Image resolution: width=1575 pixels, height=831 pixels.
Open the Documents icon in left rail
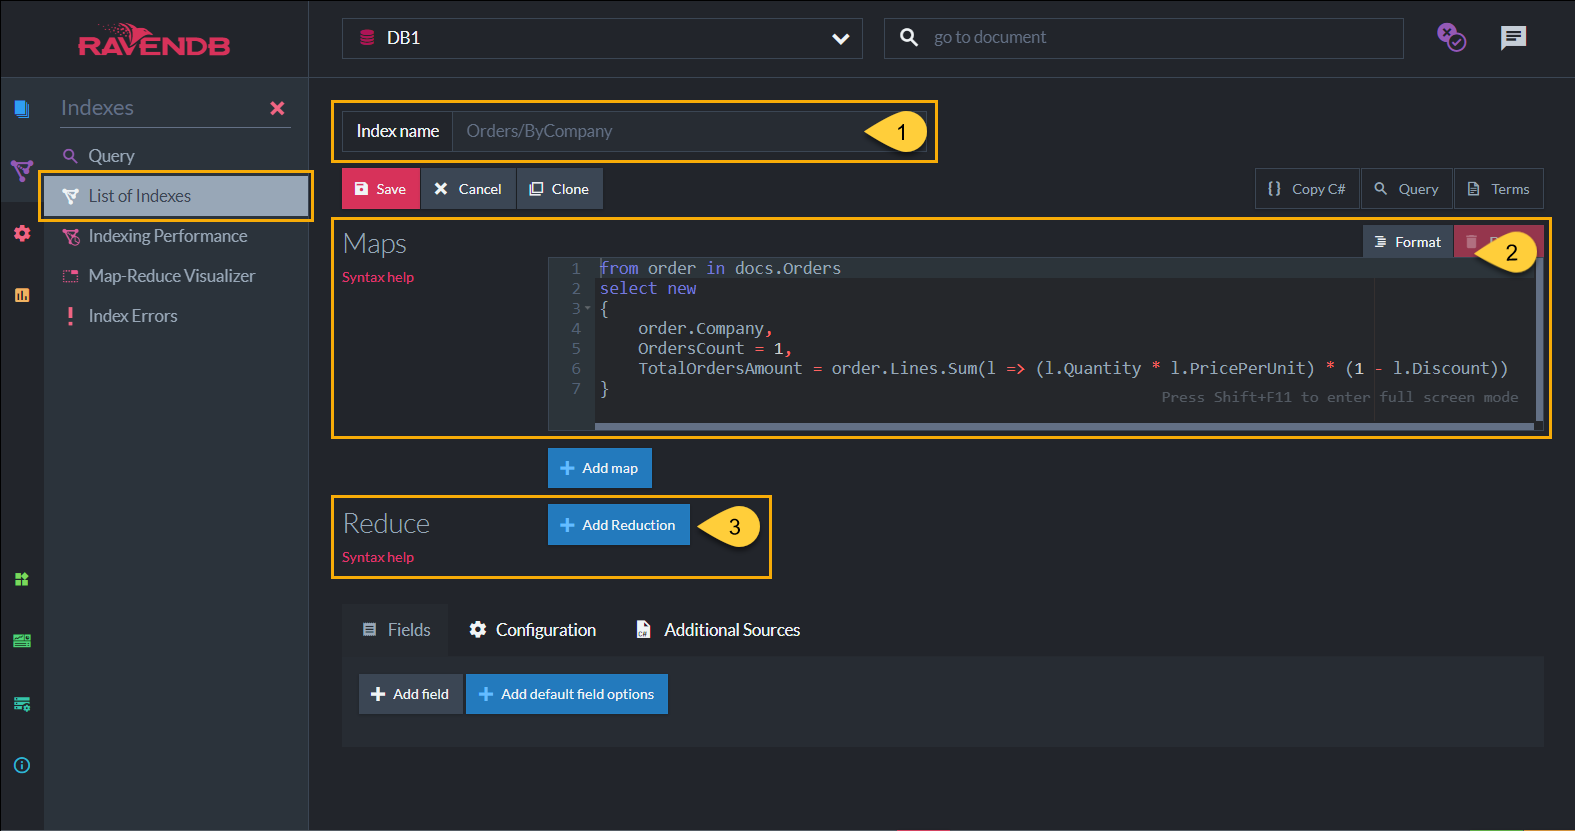pyautogui.click(x=21, y=108)
